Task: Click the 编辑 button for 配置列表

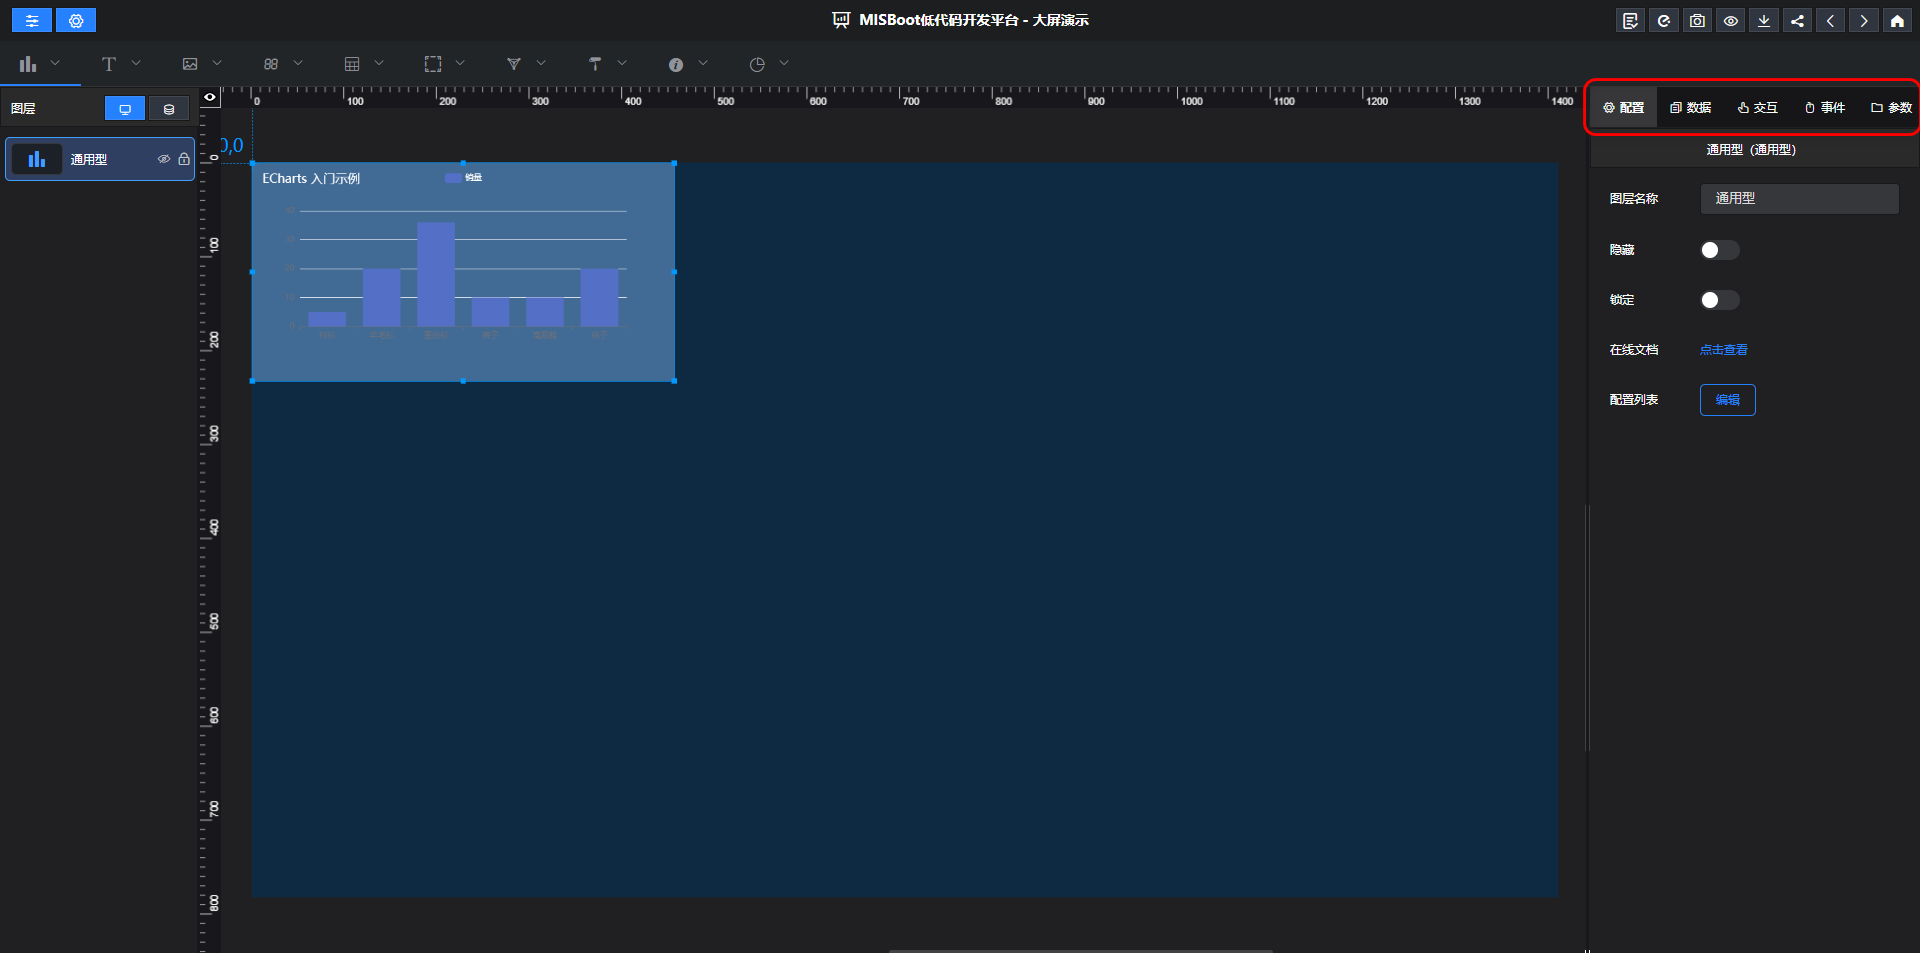Action: [x=1728, y=400]
